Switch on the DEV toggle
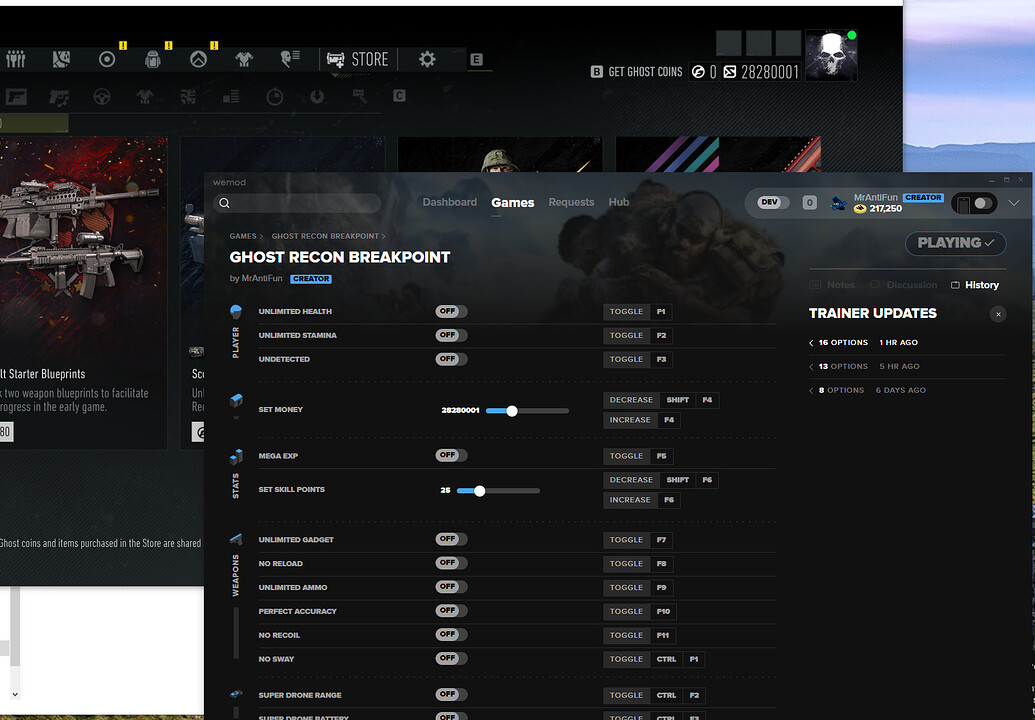The width and height of the screenshot is (1035, 720). pos(770,202)
